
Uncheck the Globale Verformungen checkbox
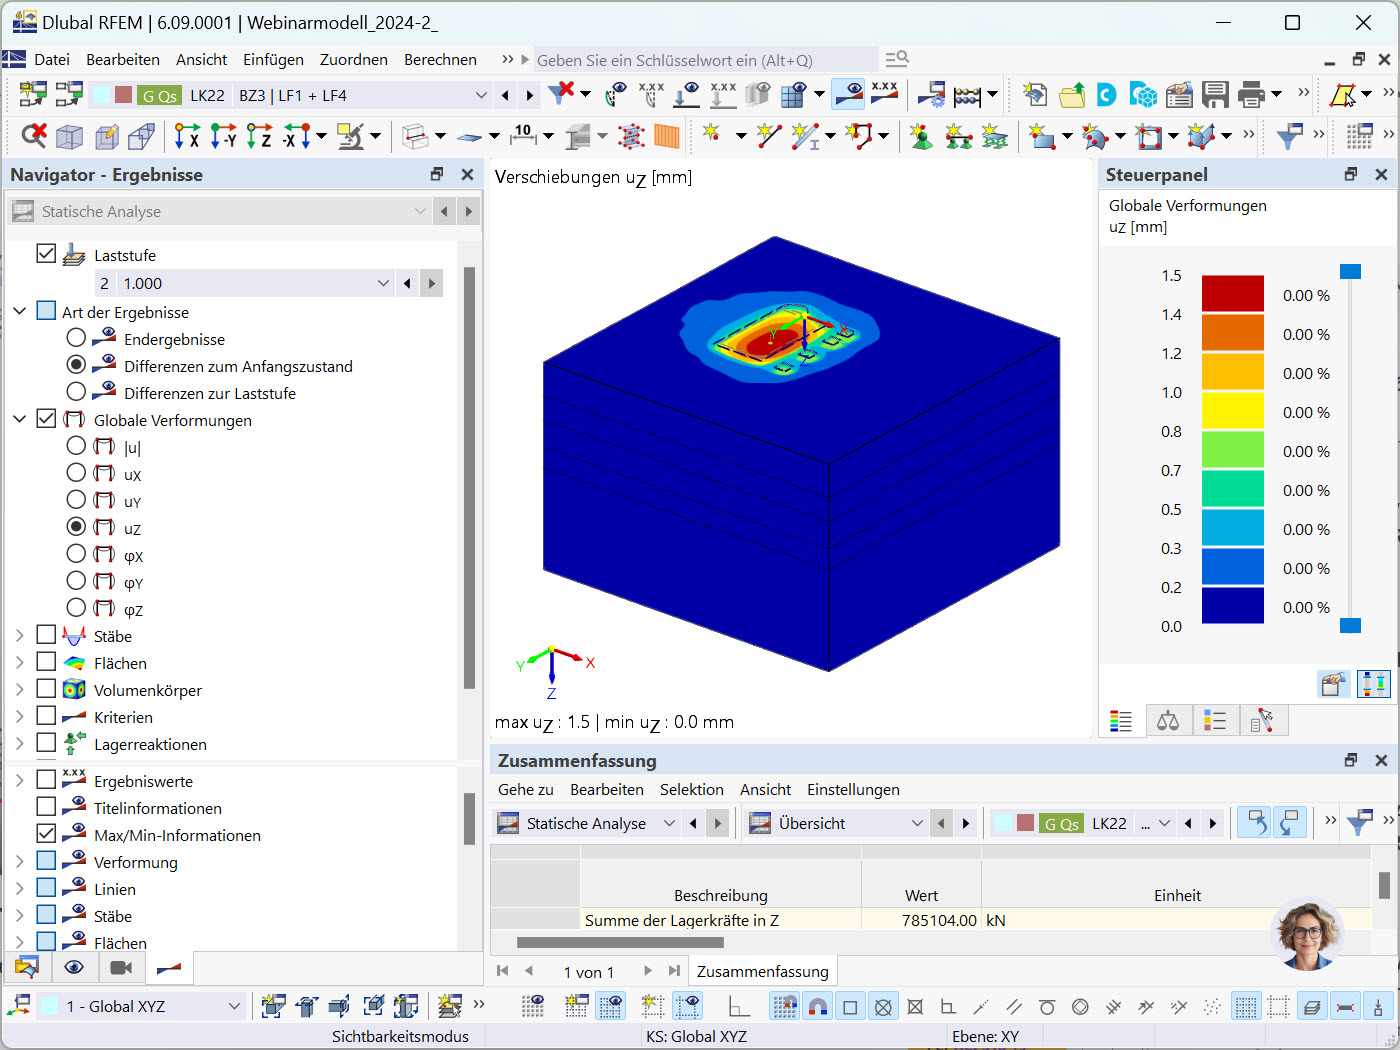click(x=46, y=420)
